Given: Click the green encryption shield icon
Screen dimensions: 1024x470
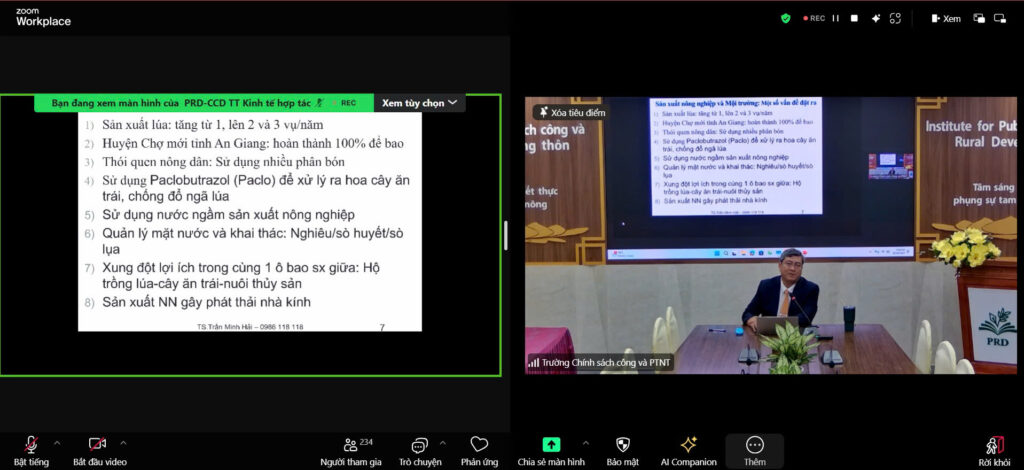Looking at the screenshot, I should point(786,18).
